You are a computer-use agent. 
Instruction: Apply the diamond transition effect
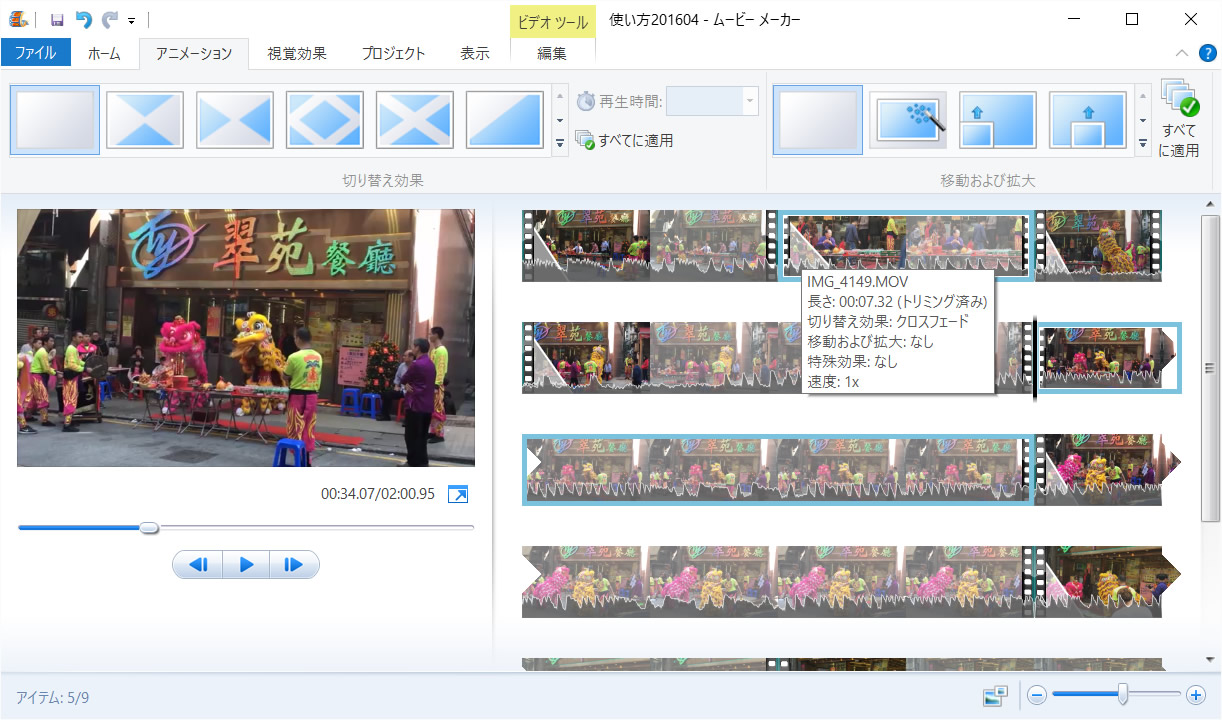click(x=324, y=119)
